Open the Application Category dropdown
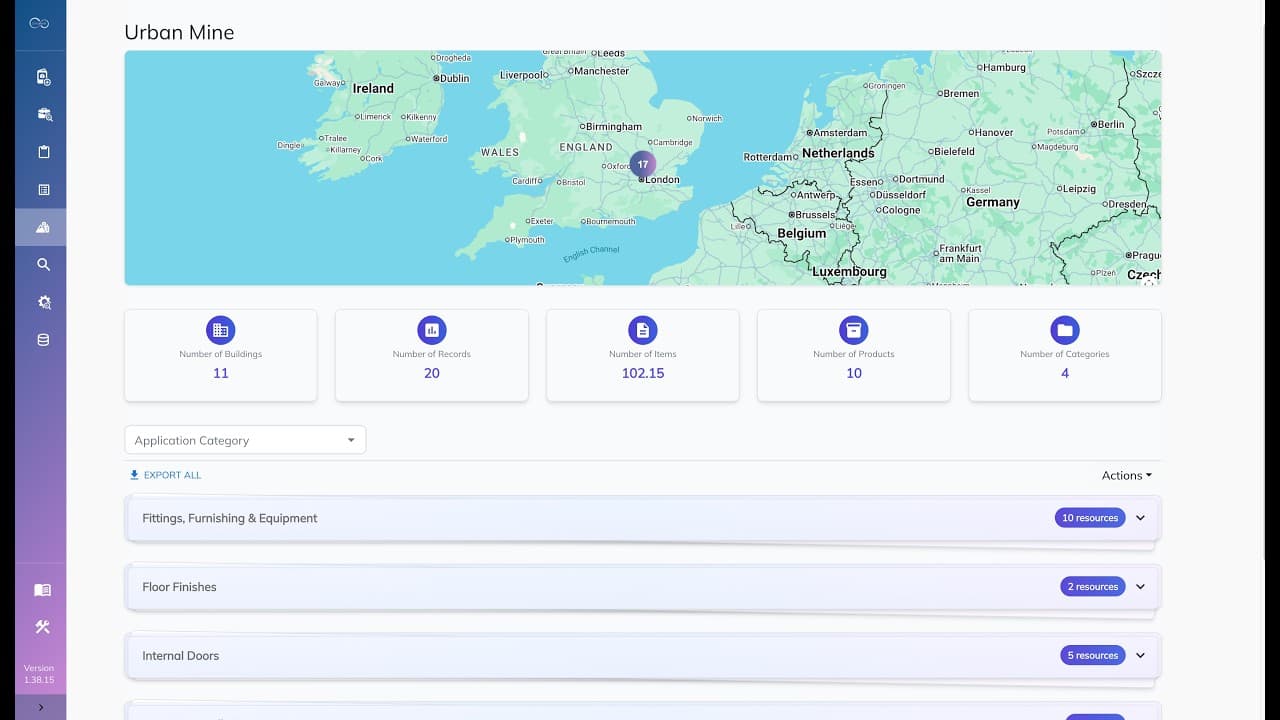 245,440
